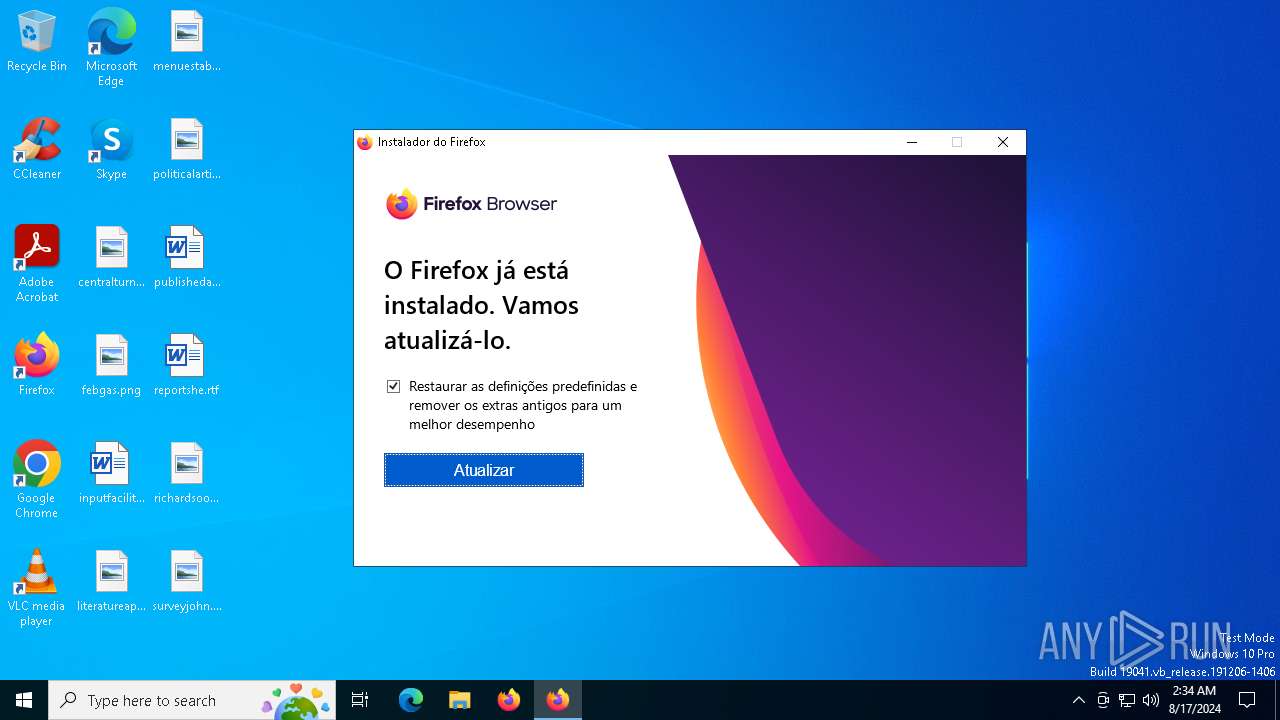Open File Explorer from the taskbar
1280x720 pixels.
click(x=460, y=700)
